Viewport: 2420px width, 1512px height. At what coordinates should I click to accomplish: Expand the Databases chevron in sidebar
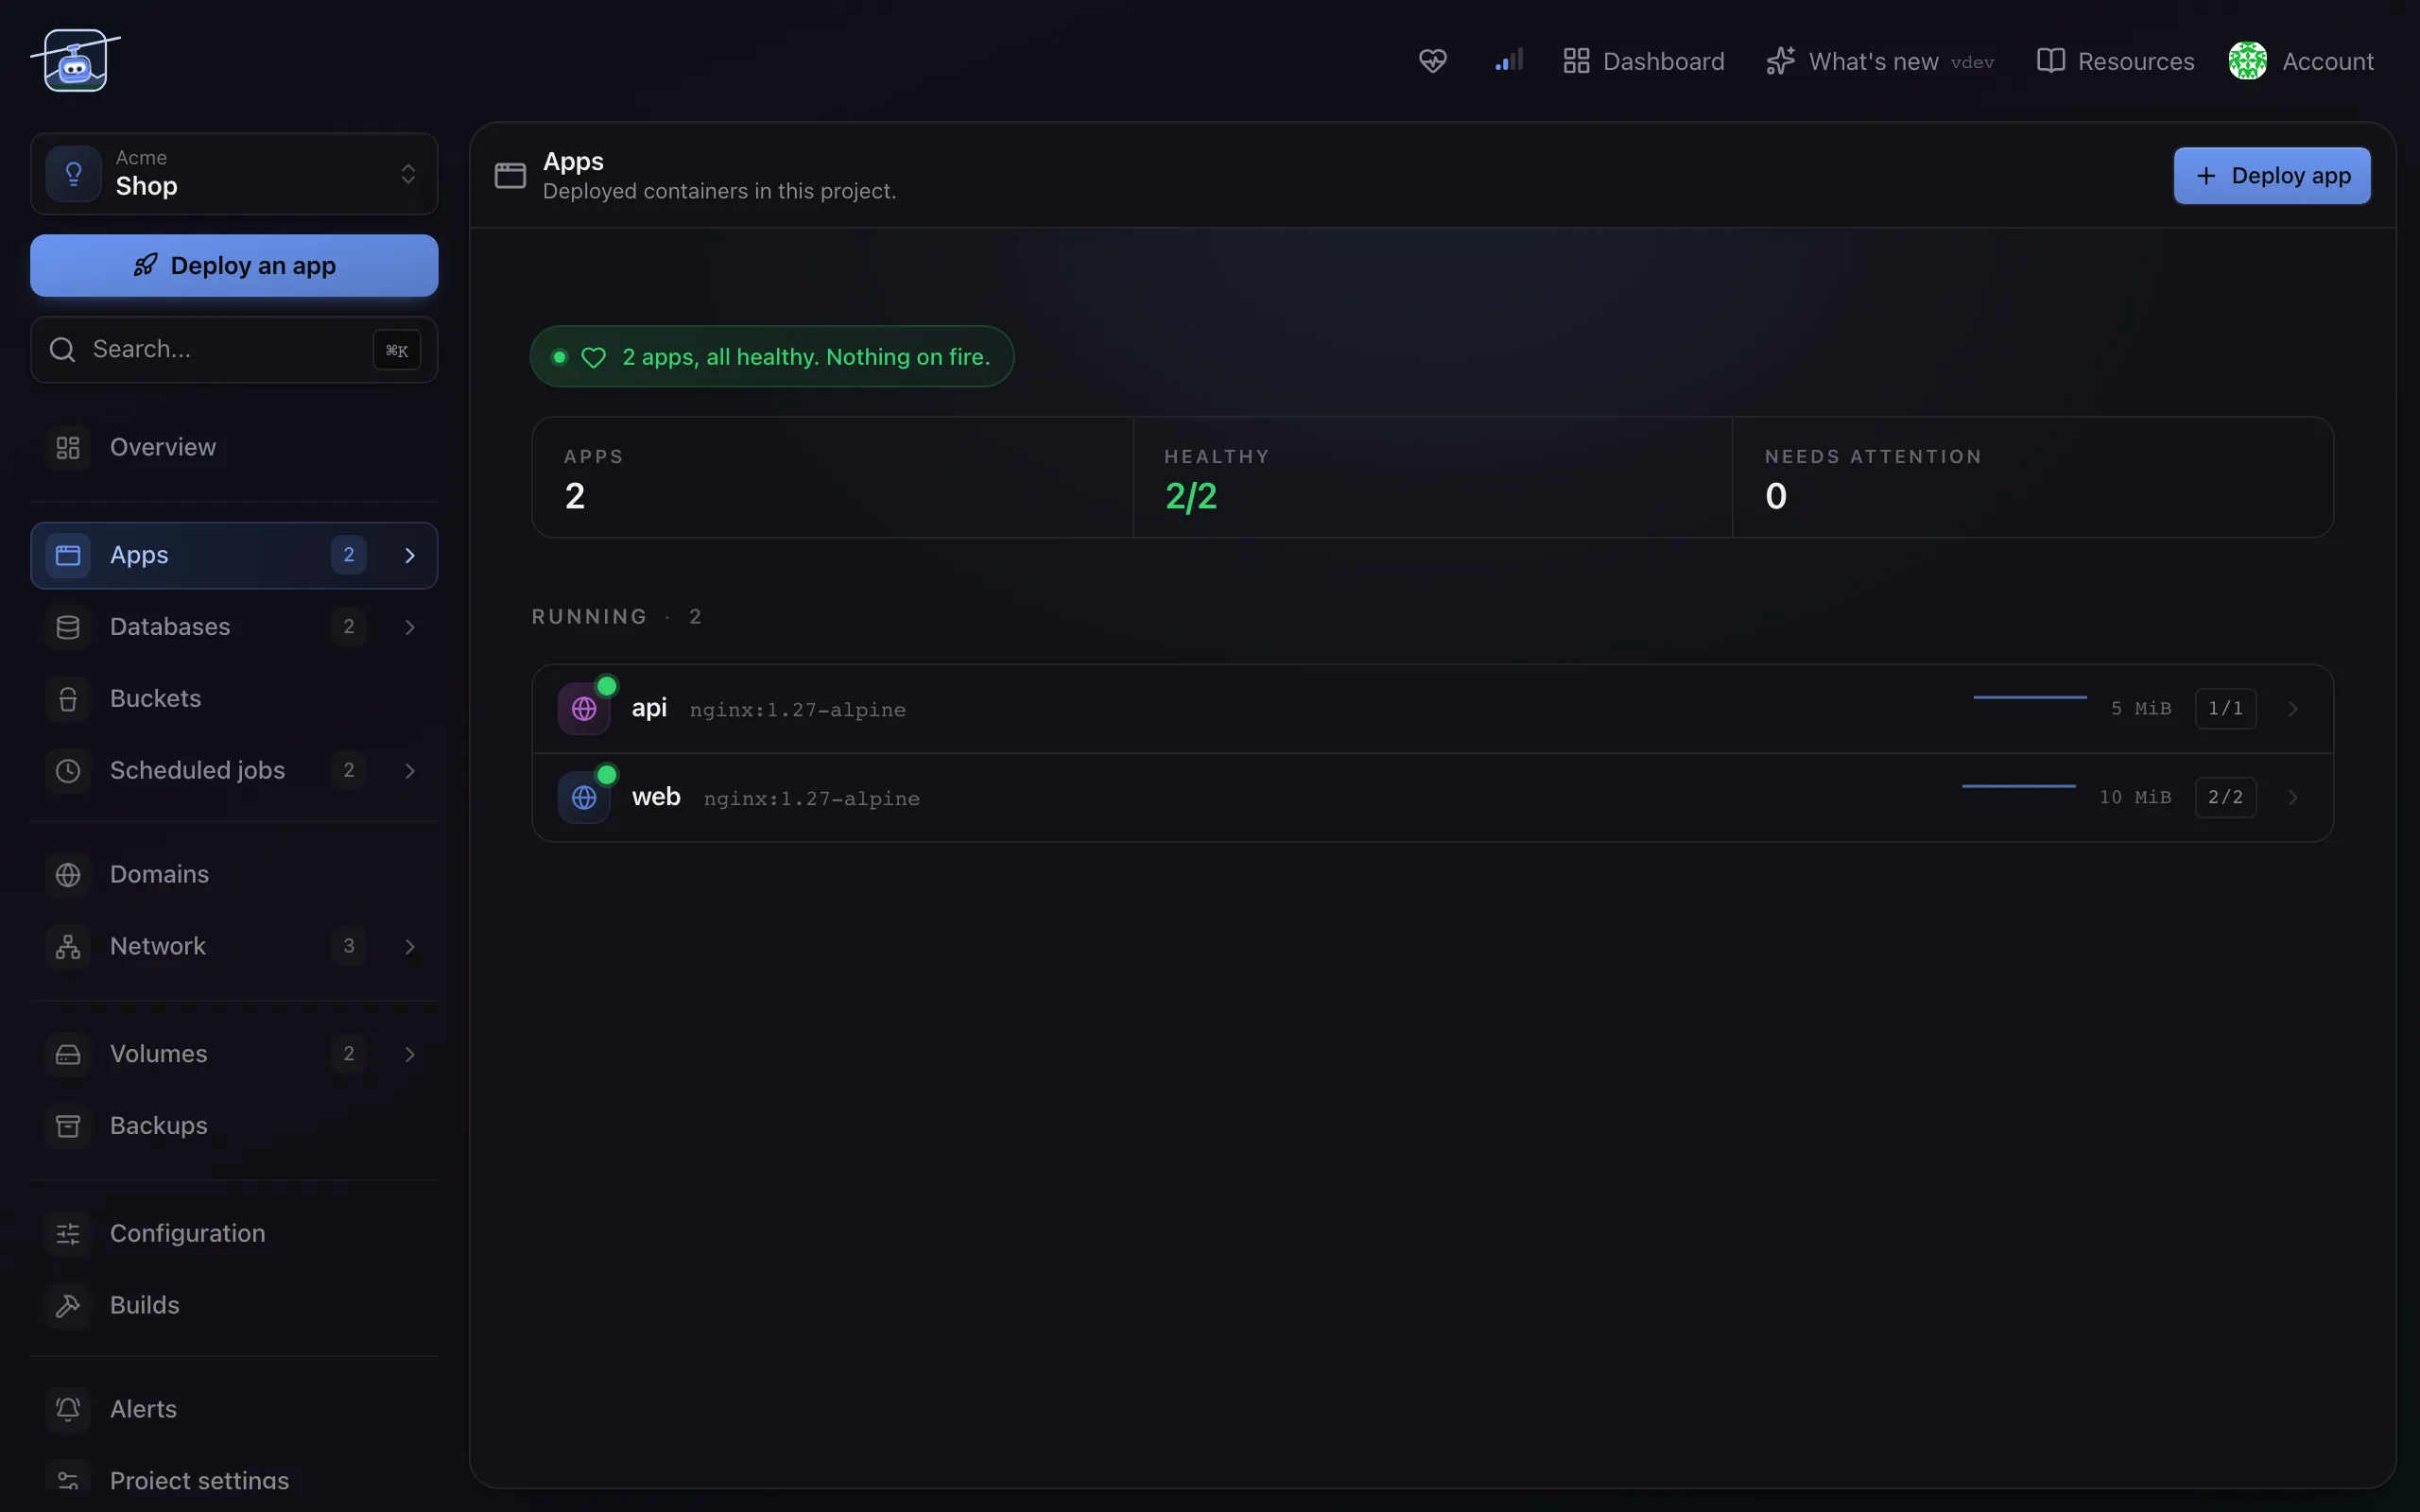point(410,627)
